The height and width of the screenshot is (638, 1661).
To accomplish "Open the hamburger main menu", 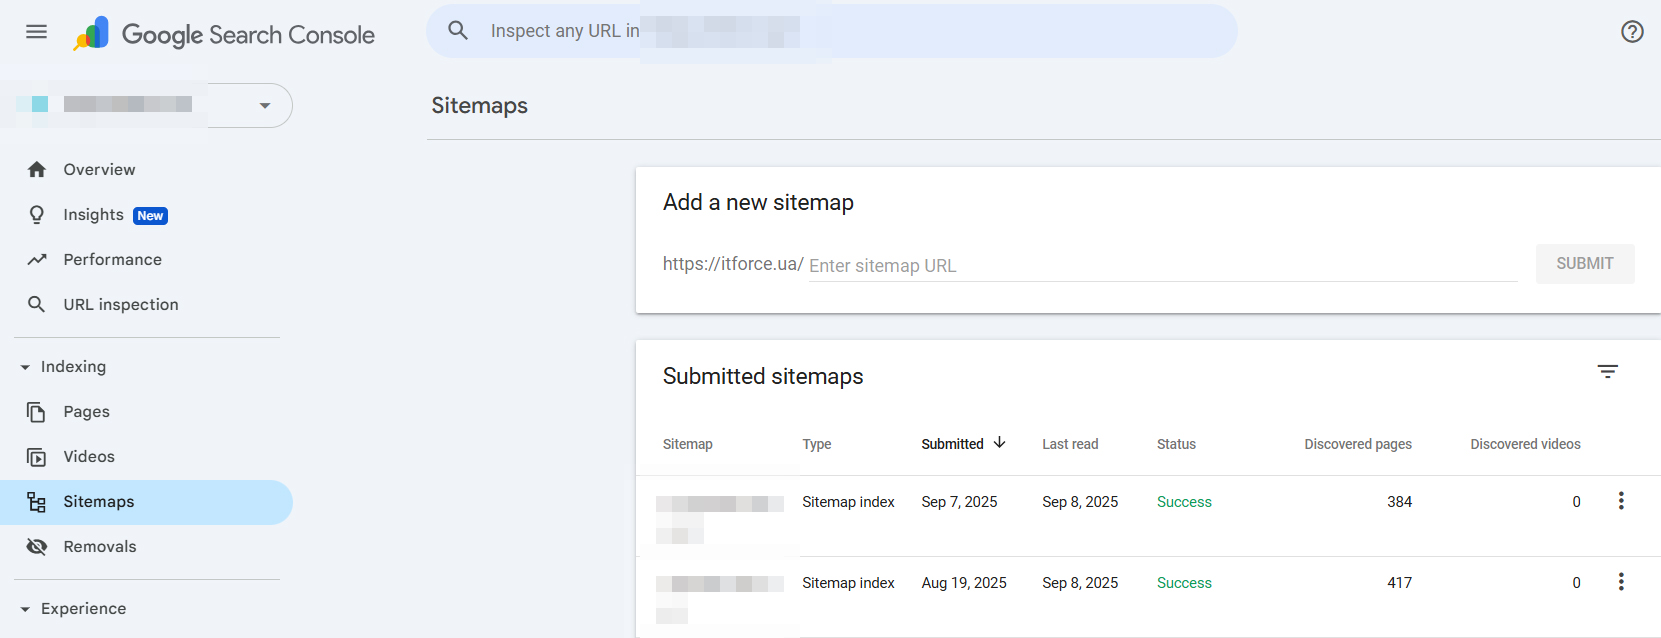I will pos(37,31).
